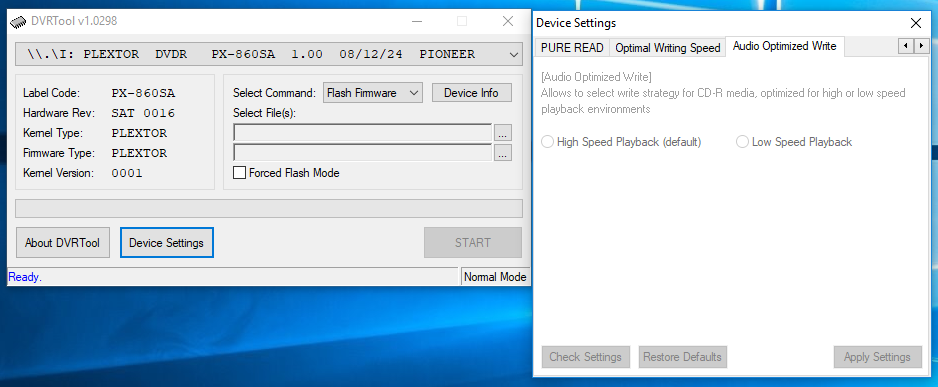This screenshot has width=938, height=387.
Task: Click the Check Settings button
Action: 585,357
